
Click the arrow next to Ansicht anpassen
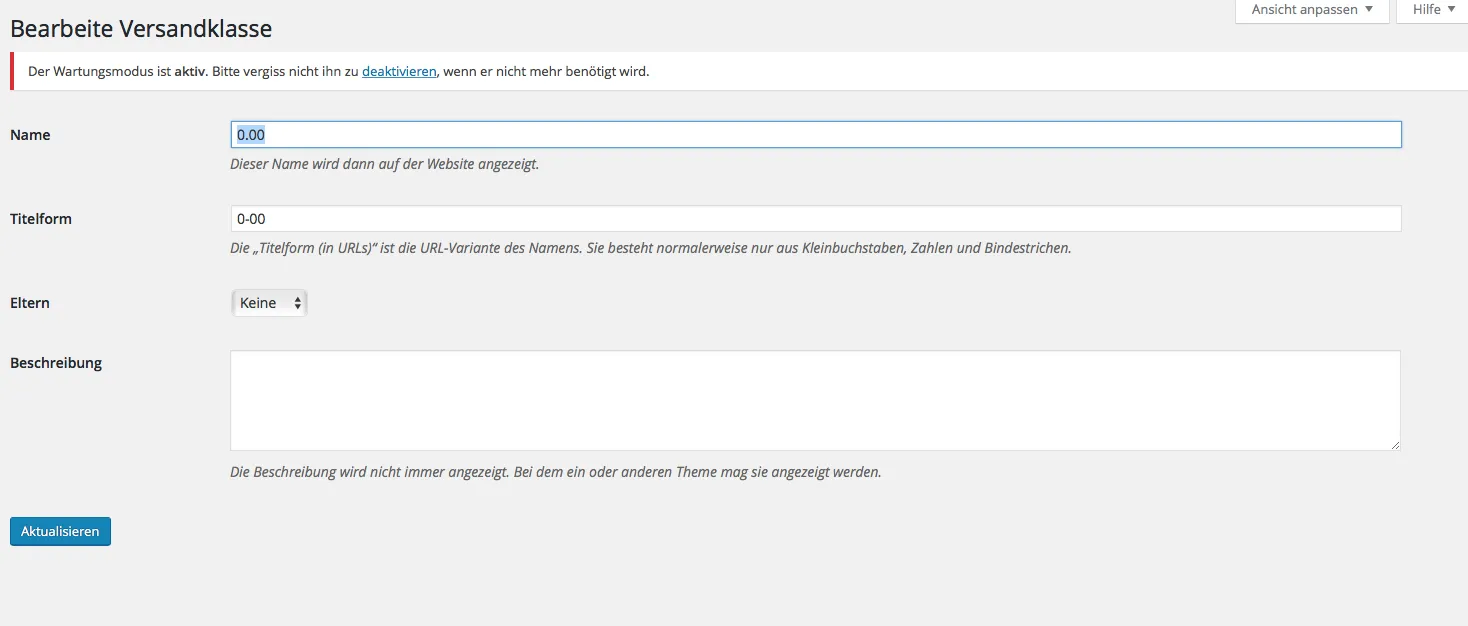1368,9
